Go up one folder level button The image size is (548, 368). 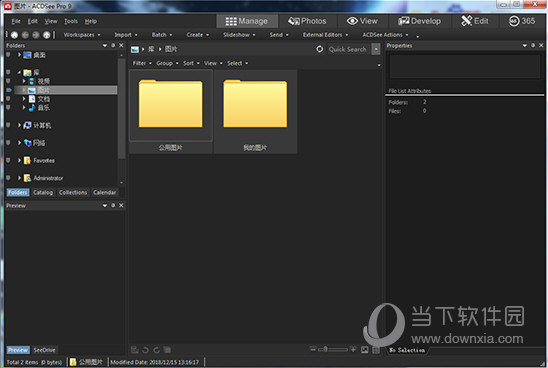46,35
